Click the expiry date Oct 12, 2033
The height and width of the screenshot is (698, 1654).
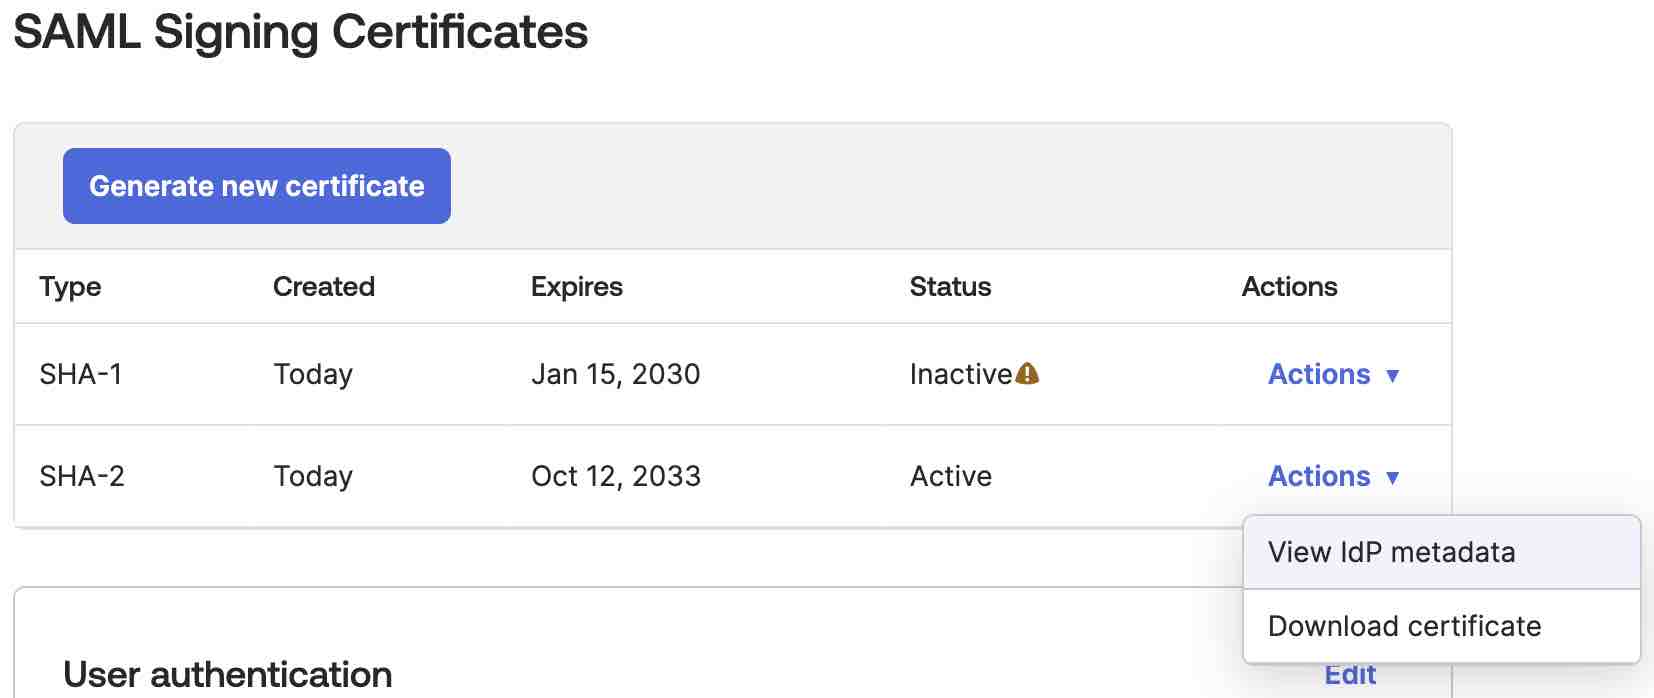point(616,476)
